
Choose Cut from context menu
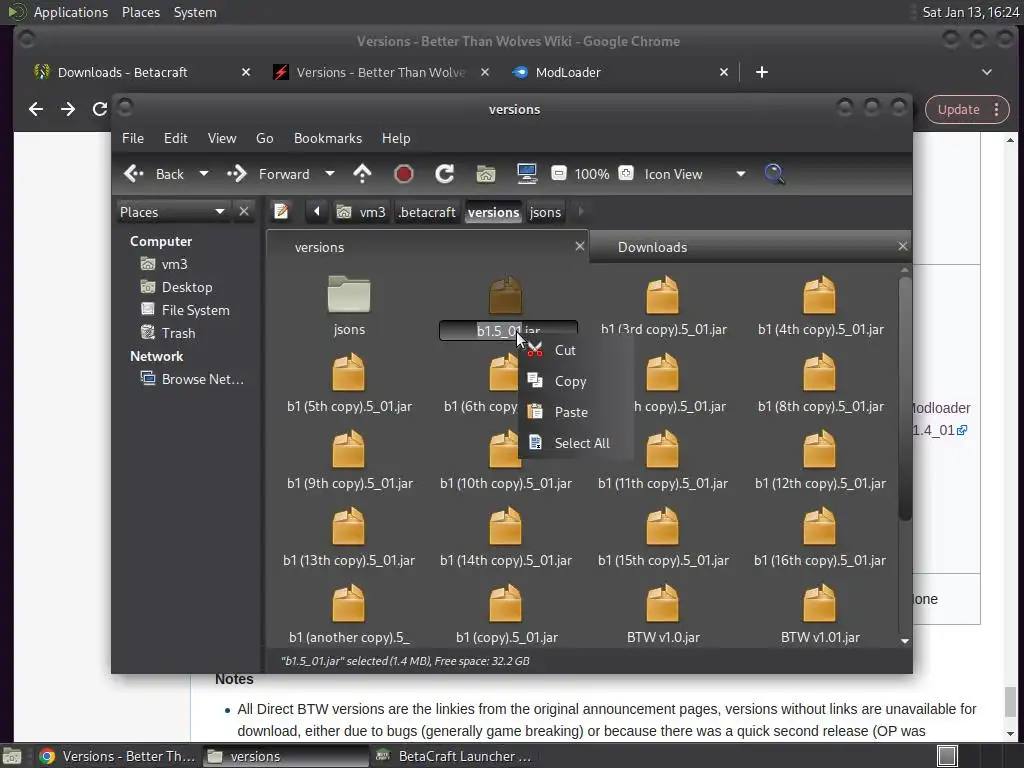(x=577, y=350)
